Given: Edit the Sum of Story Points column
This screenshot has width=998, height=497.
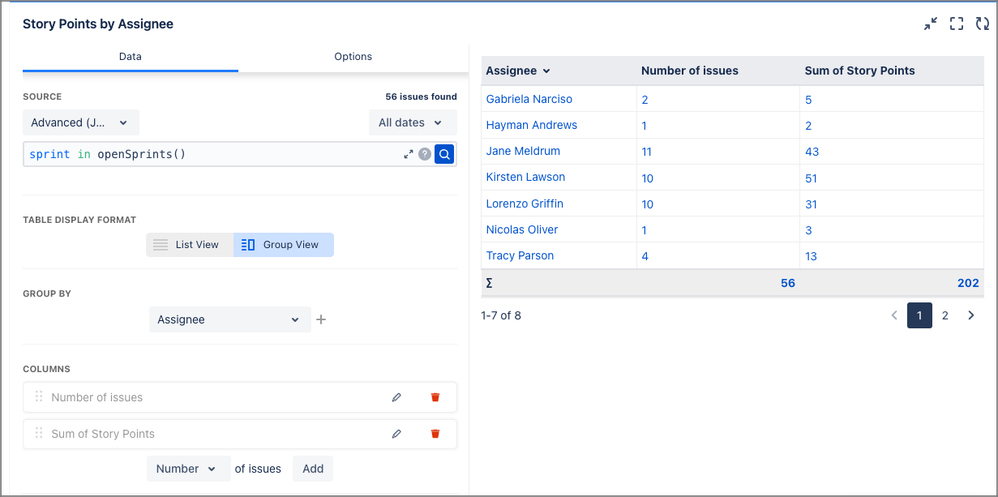Looking at the screenshot, I should coord(397,434).
